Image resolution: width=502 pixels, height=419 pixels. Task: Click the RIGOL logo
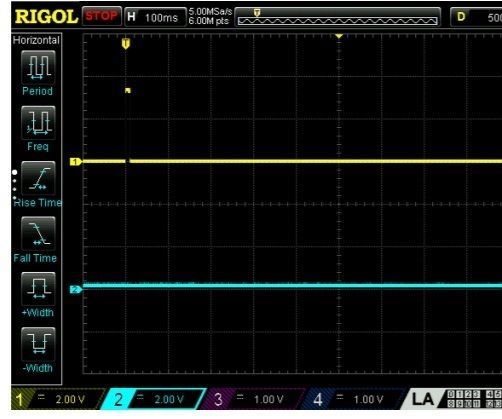click(46, 17)
